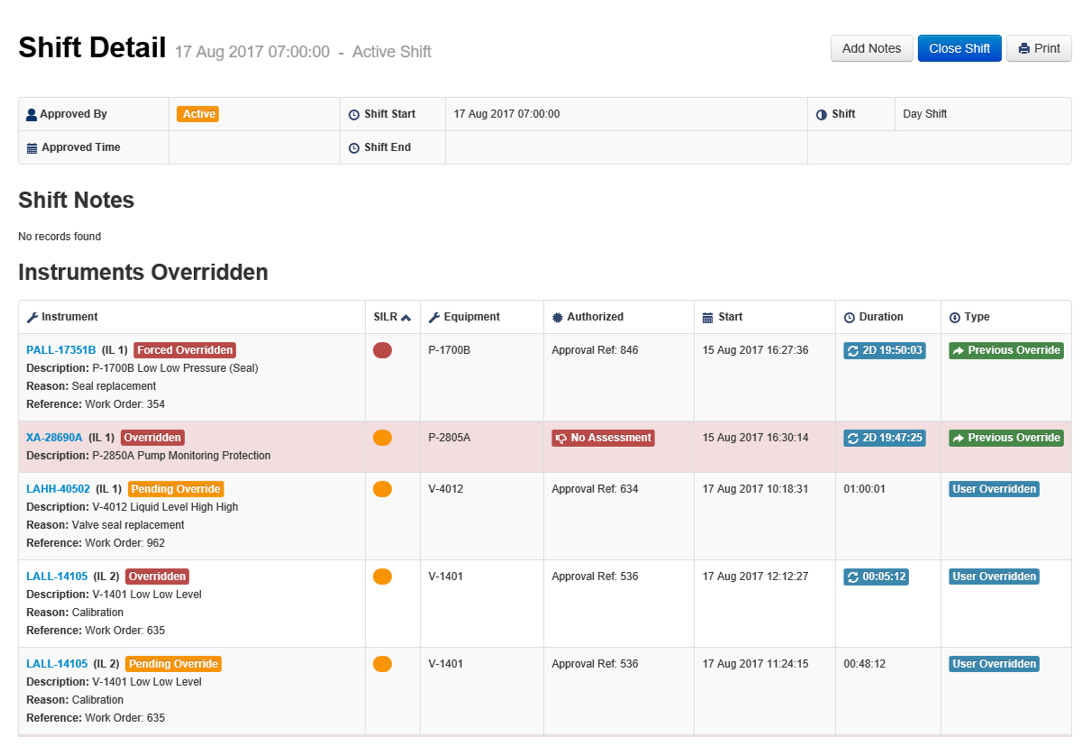Open the LAHH-40502 instrument link
Viewport: 1090px width, 752px height.
(x=58, y=489)
